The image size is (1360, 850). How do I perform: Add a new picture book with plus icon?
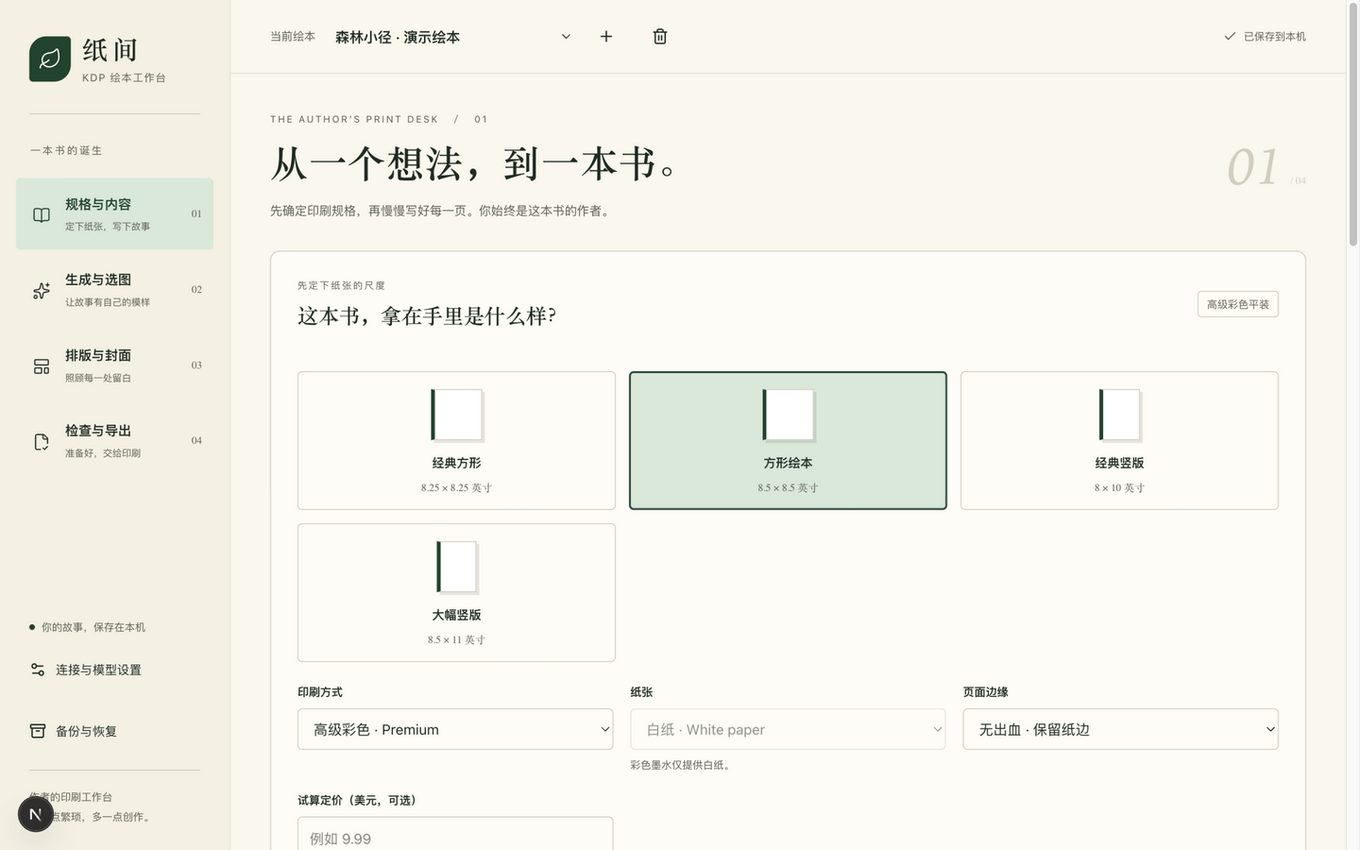coord(606,36)
